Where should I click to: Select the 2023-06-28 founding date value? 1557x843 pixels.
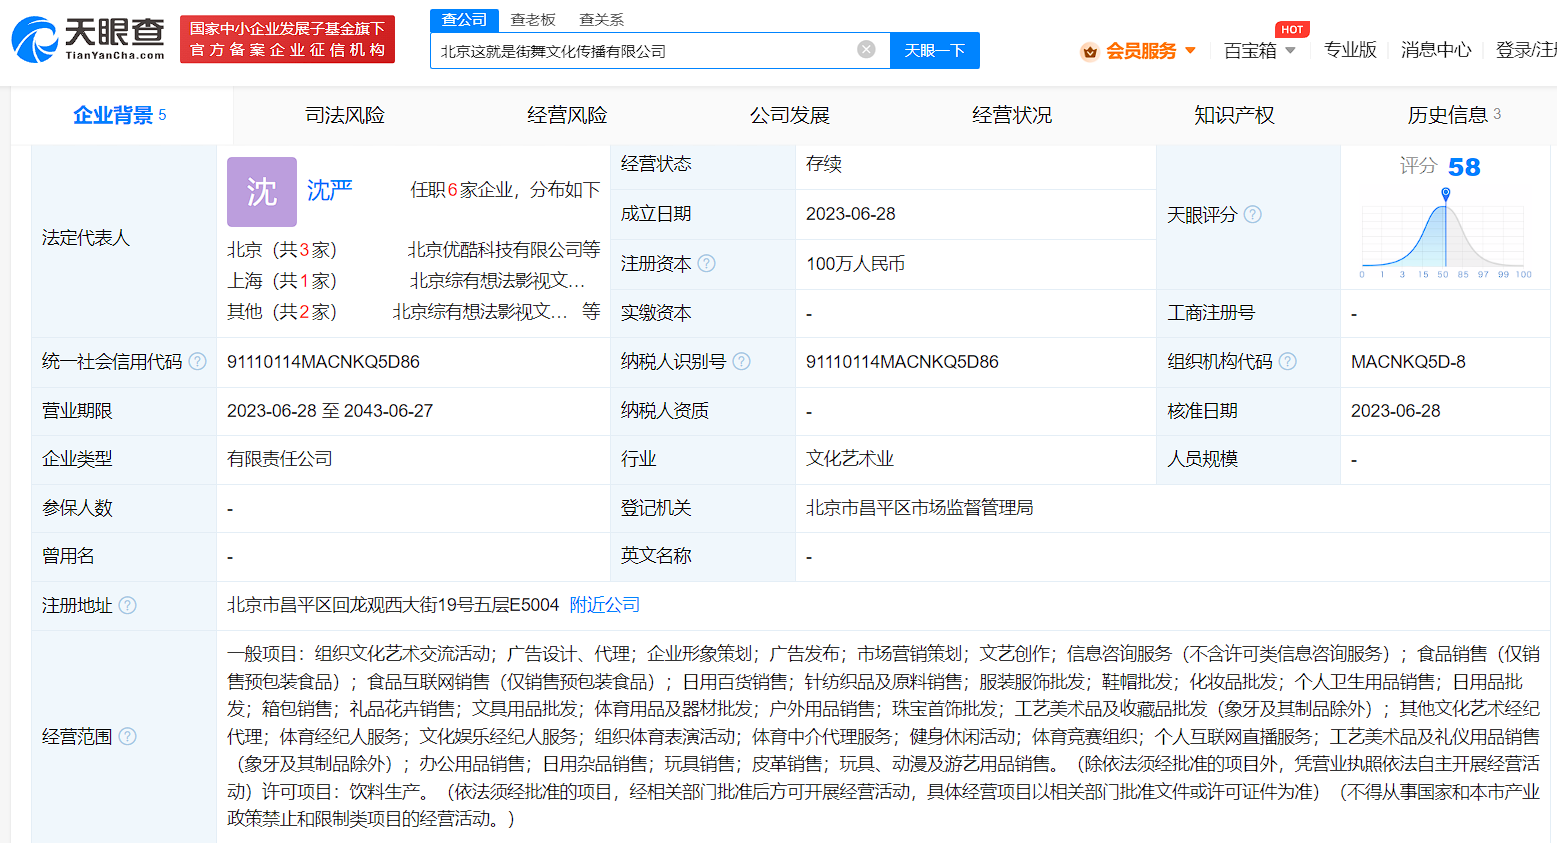coord(851,214)
